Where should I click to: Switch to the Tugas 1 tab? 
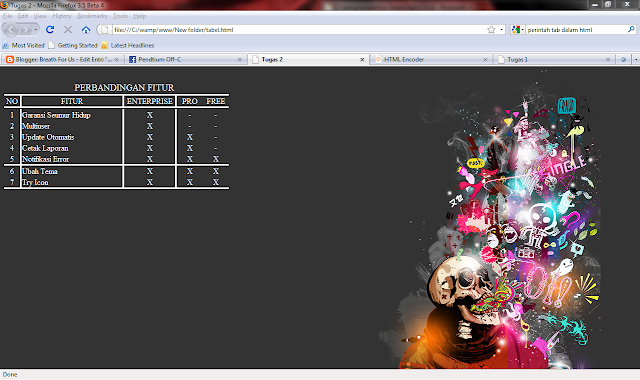554,60
